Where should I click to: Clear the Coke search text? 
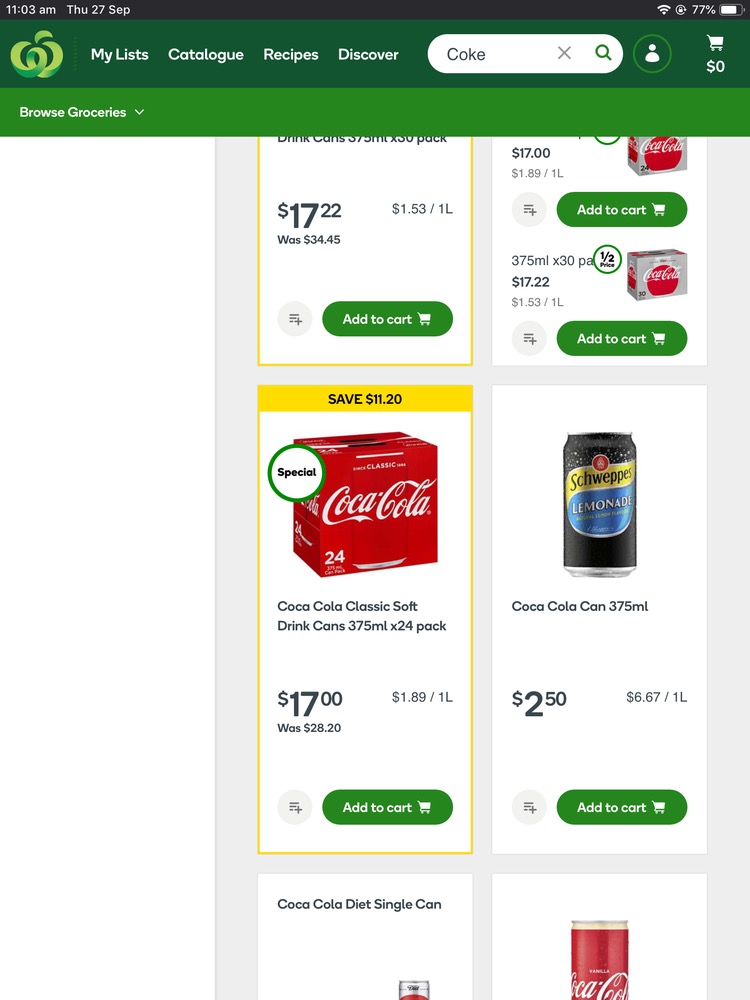[x=564, y=54]
